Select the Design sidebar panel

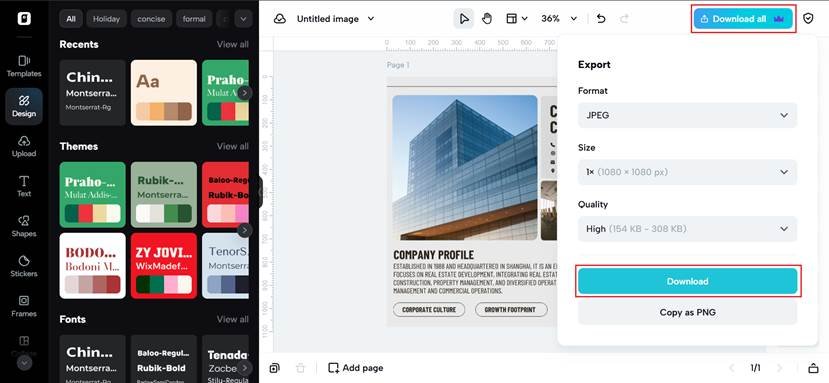click(24, 106)
